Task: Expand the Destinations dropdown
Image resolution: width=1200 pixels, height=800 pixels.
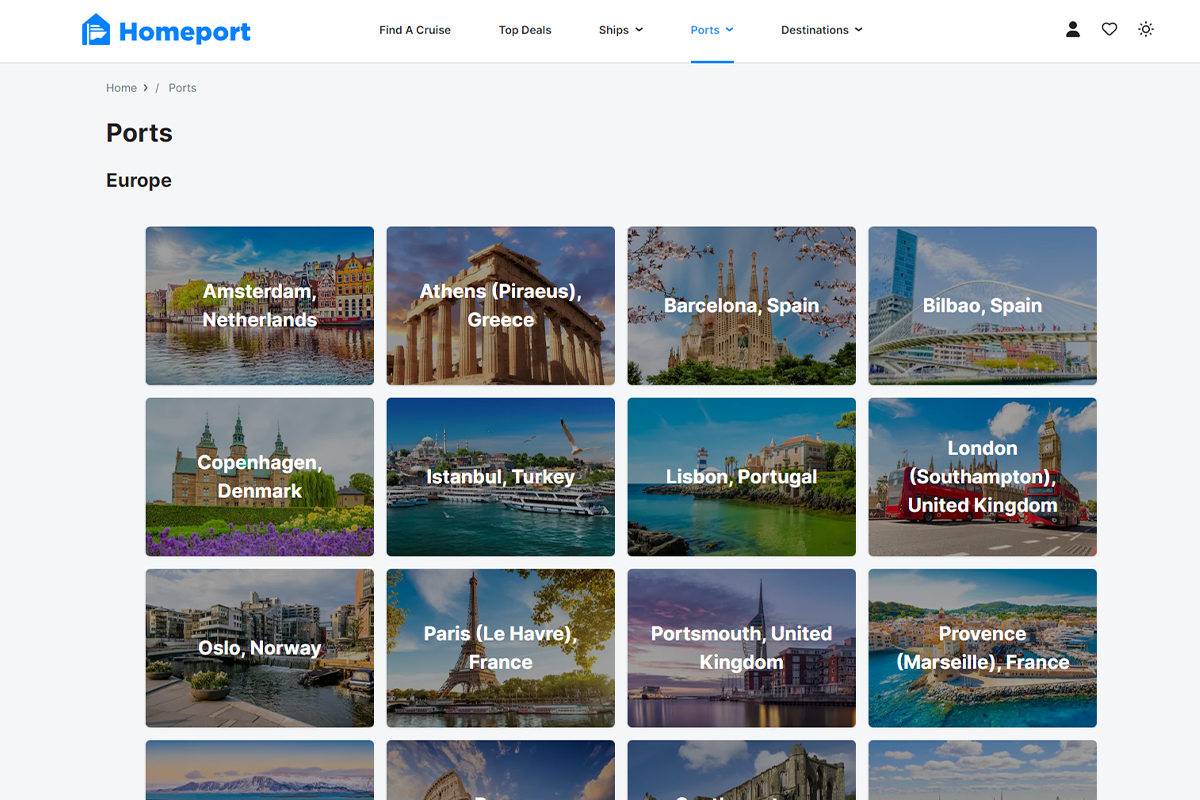Action: click(822, 30)
